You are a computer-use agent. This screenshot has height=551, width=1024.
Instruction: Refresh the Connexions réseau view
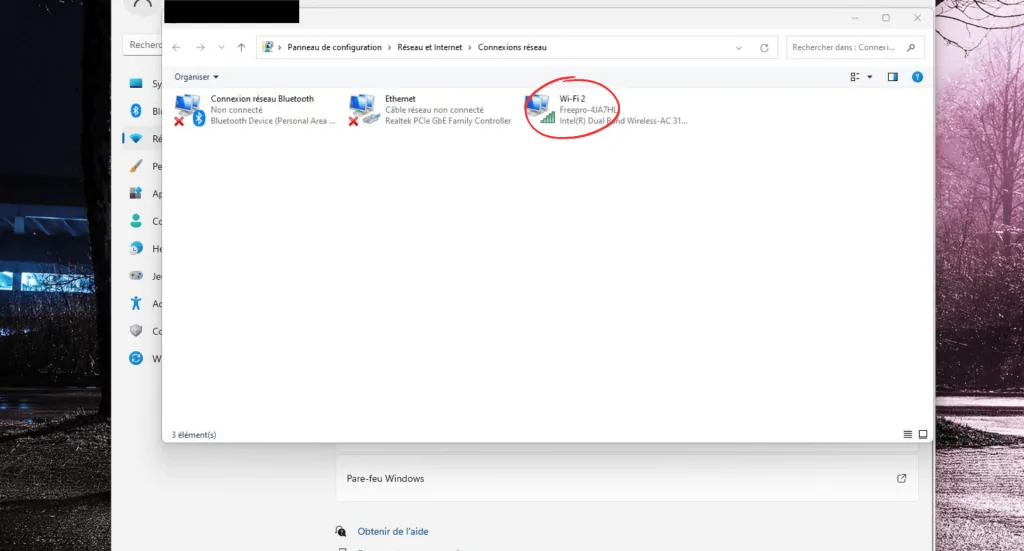(764, 48)
